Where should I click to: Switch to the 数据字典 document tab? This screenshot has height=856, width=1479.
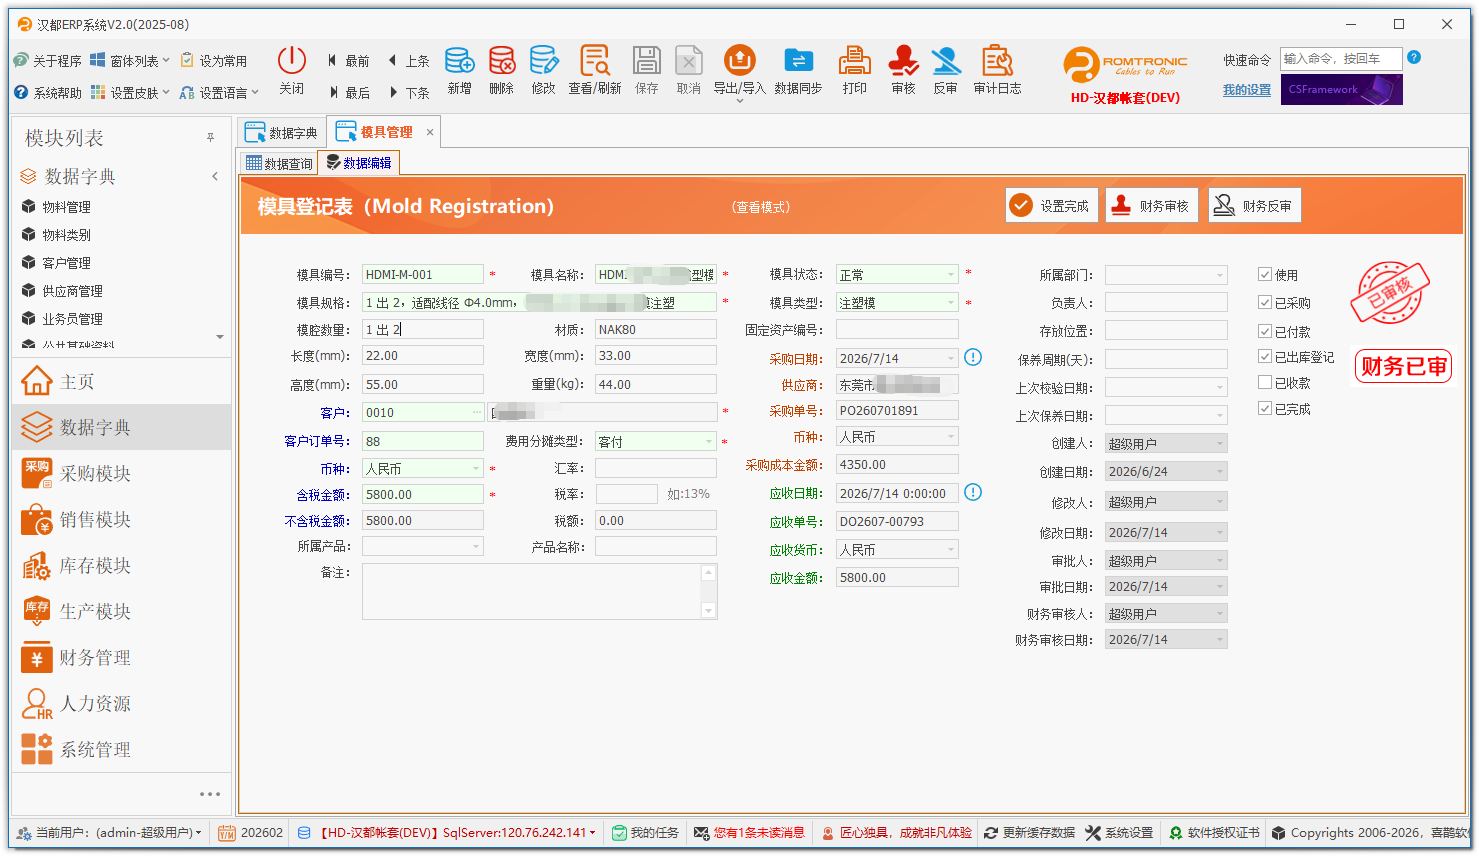point(282,132)
